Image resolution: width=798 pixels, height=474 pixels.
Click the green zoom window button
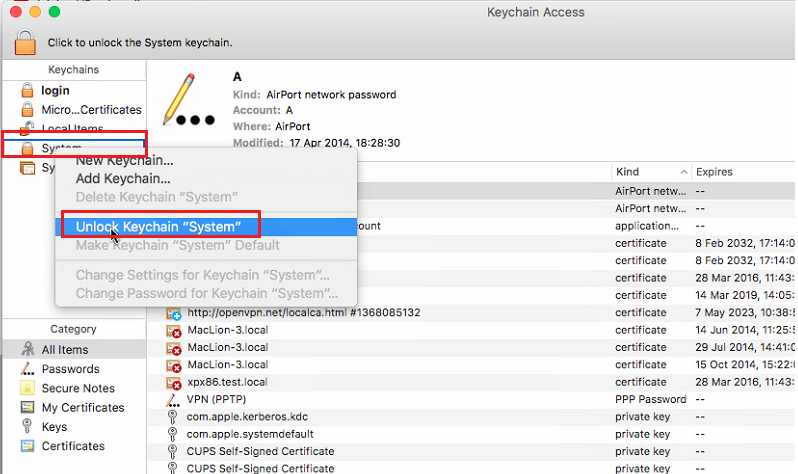pos(54,12)
